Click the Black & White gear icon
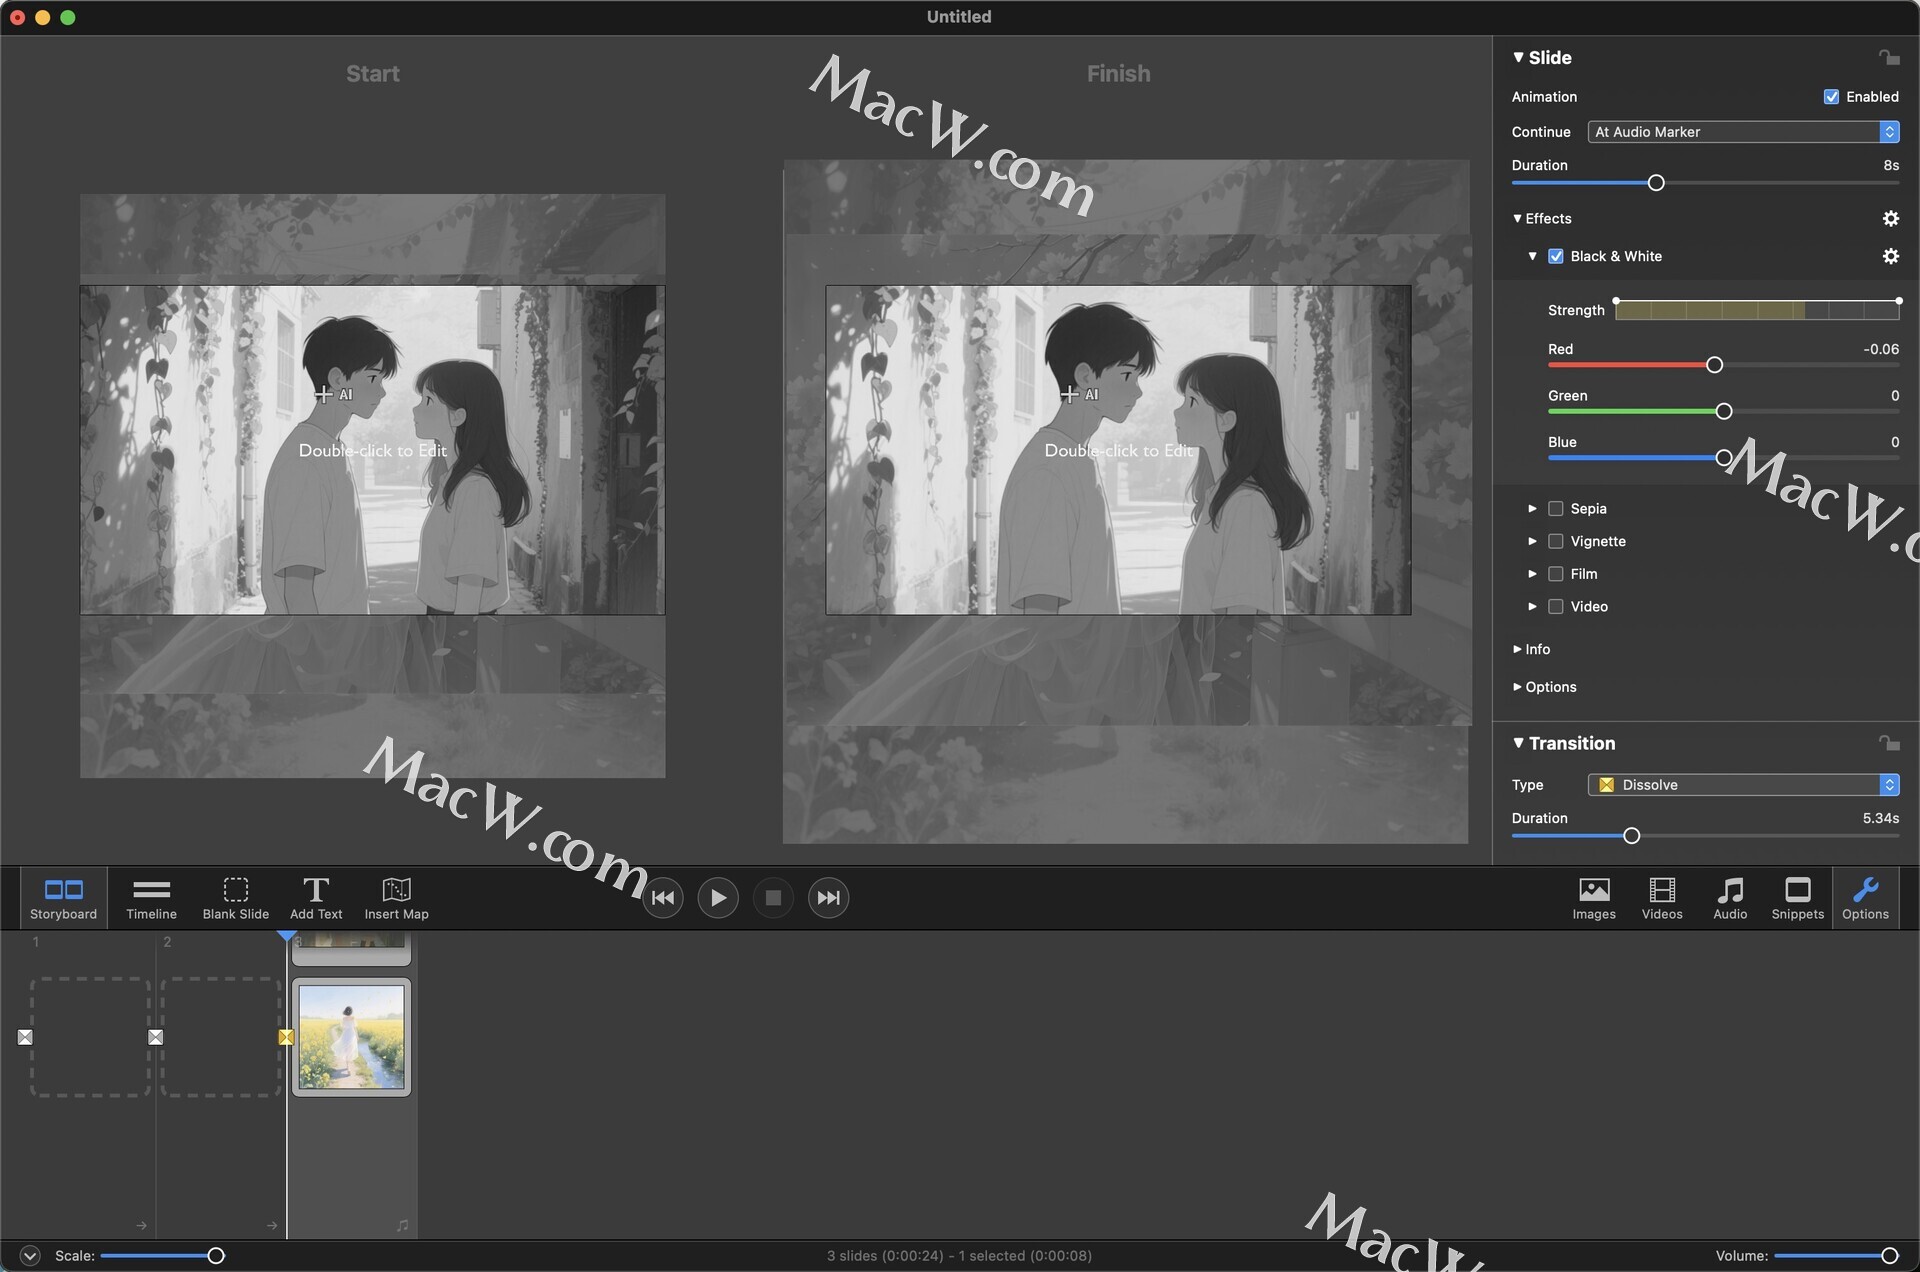 [x=1890, y=256]
